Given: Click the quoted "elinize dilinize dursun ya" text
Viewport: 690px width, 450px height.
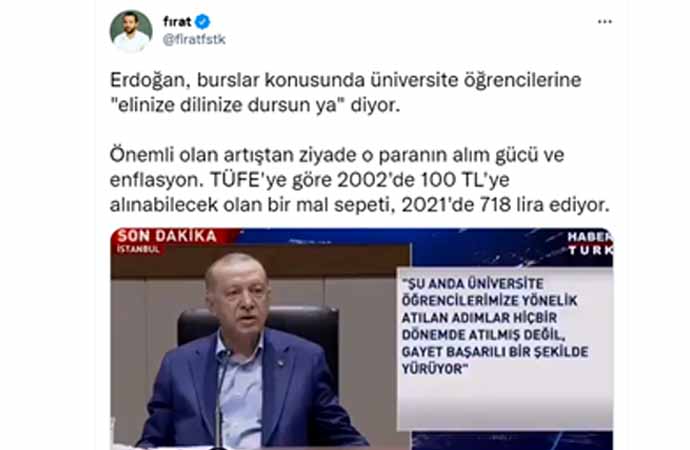Looking at the screenshot, I should 226,105.
